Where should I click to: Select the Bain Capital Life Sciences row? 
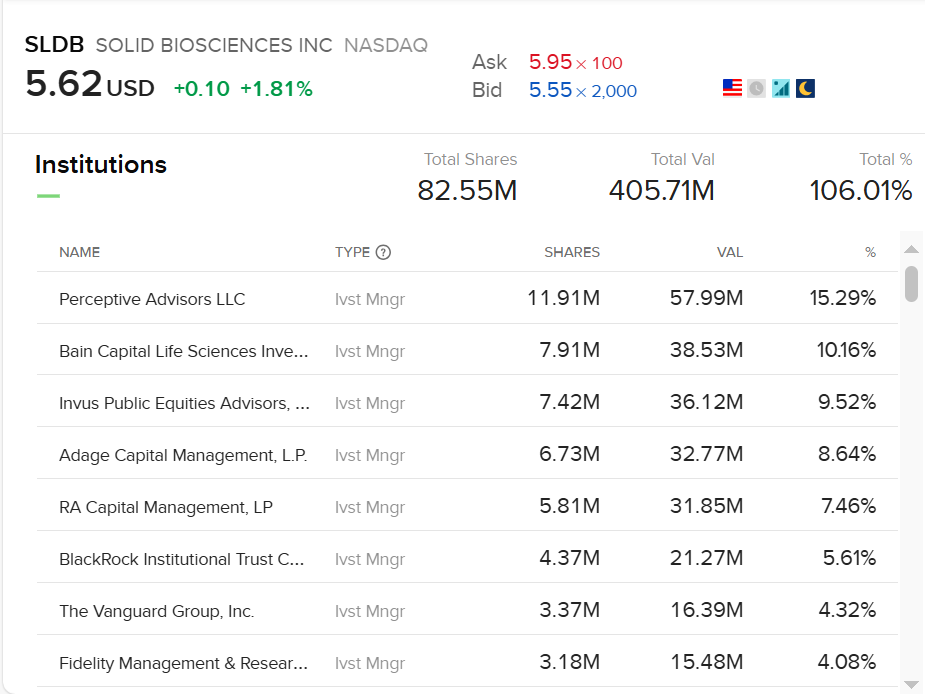pos(184,350)
